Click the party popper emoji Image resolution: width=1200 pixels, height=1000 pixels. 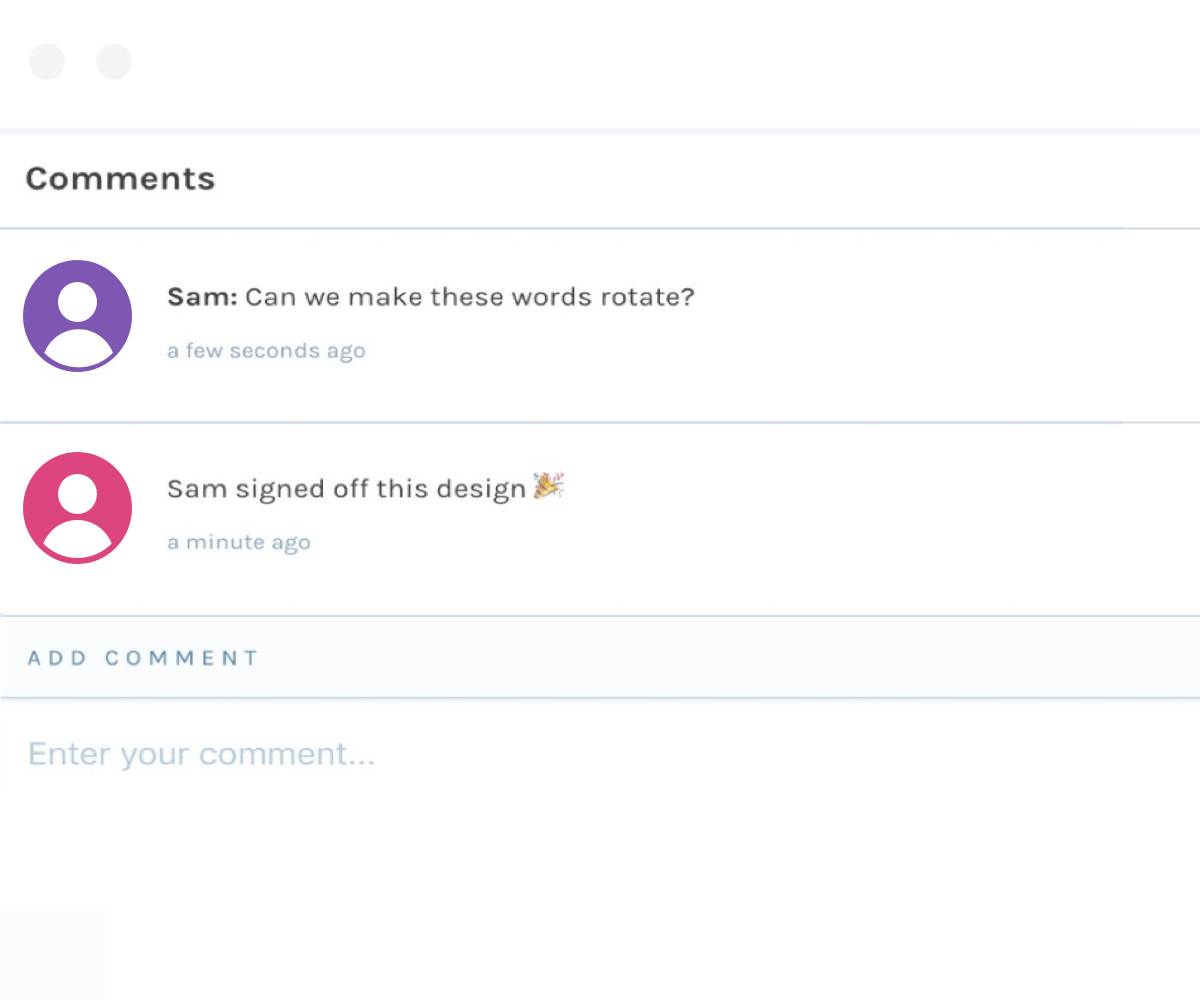(x=548, y=486)
